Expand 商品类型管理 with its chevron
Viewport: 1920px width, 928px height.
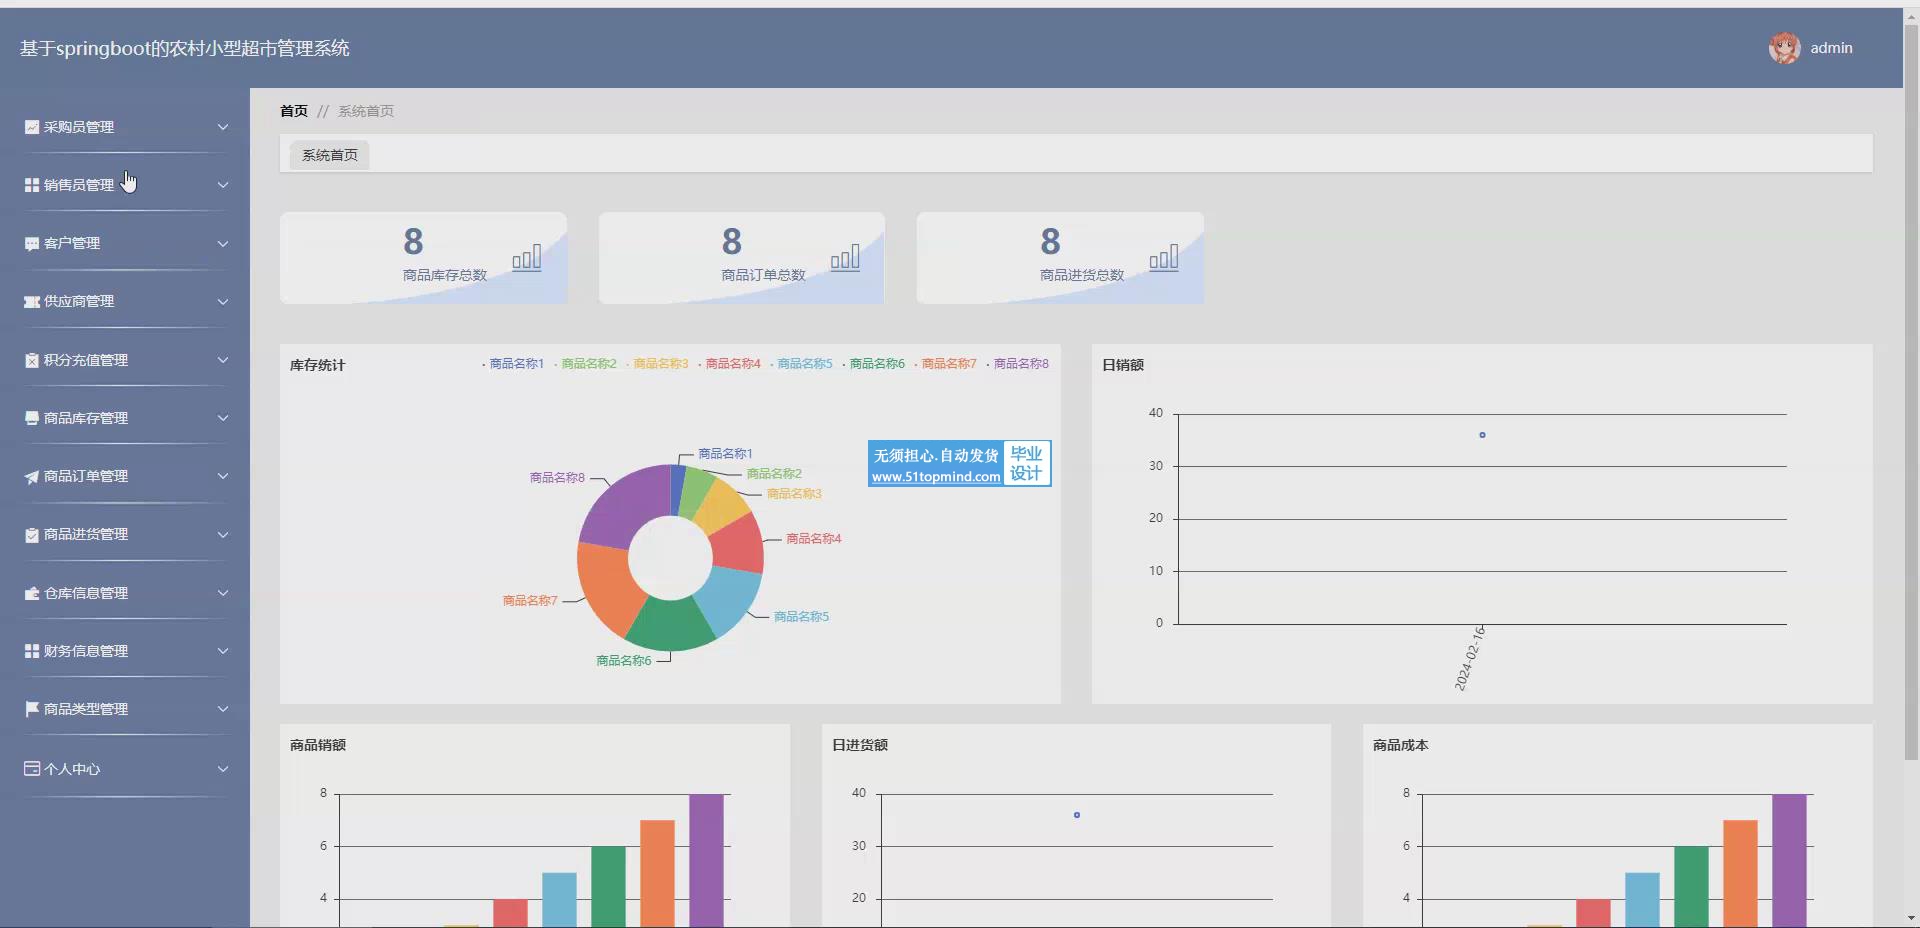coord(223,709)
